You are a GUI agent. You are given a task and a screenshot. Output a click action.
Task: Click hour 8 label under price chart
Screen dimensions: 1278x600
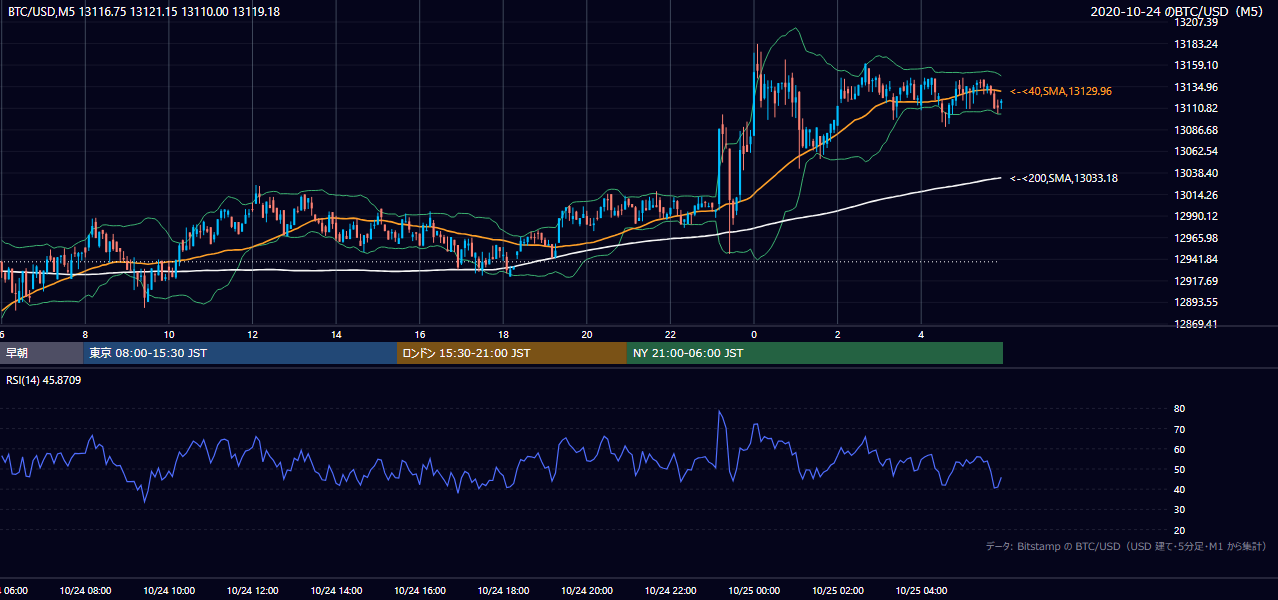tap(85, 334)
